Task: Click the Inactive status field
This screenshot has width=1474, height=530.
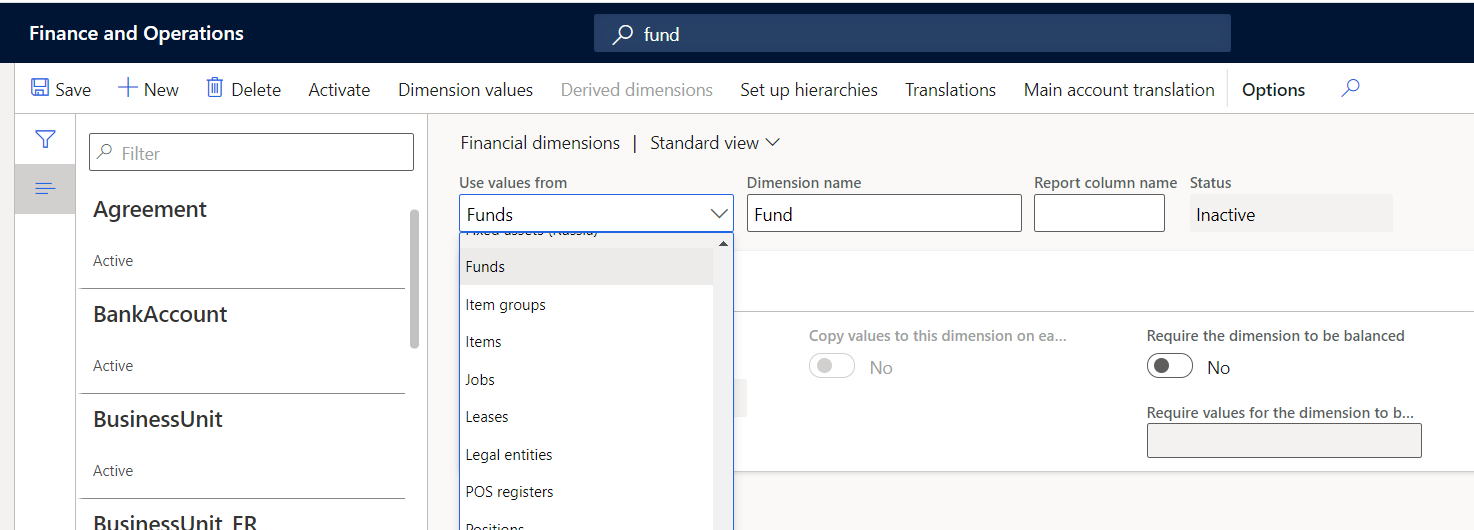Action: click(x=1291, y=213)
